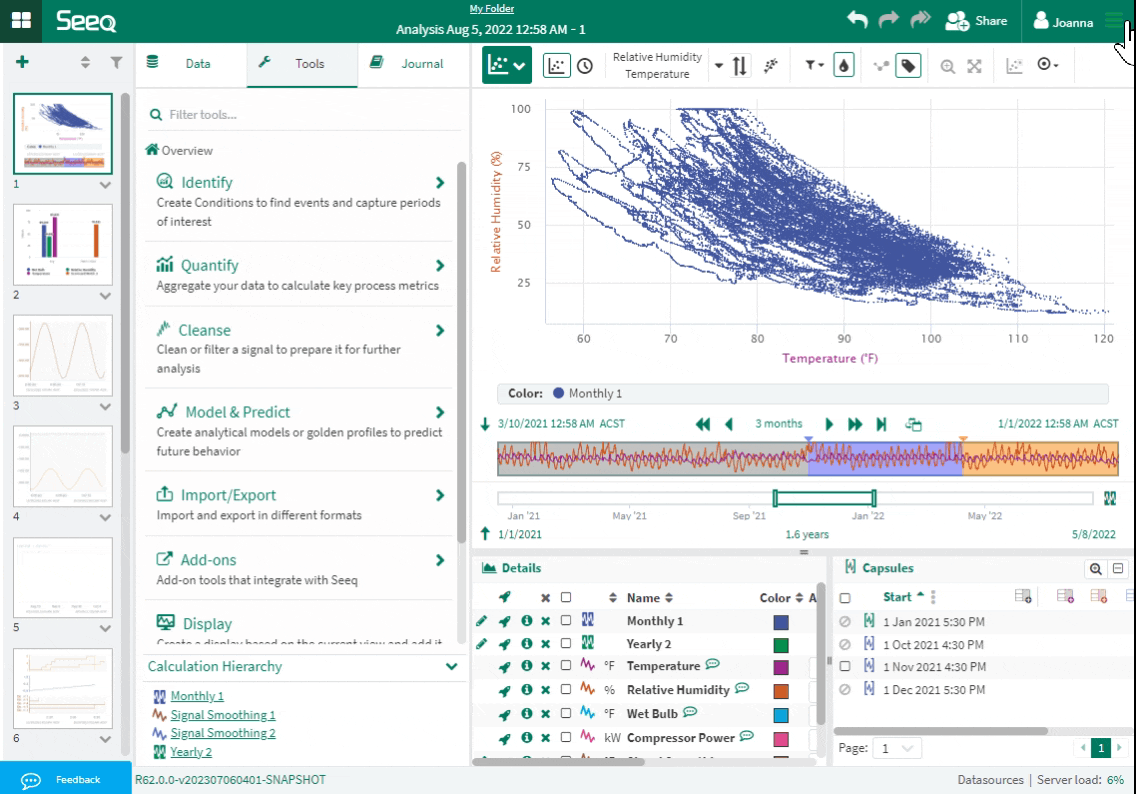Click the labels tag toolbar icon
Screen dimensions: 1136x794
pos(908,65)
